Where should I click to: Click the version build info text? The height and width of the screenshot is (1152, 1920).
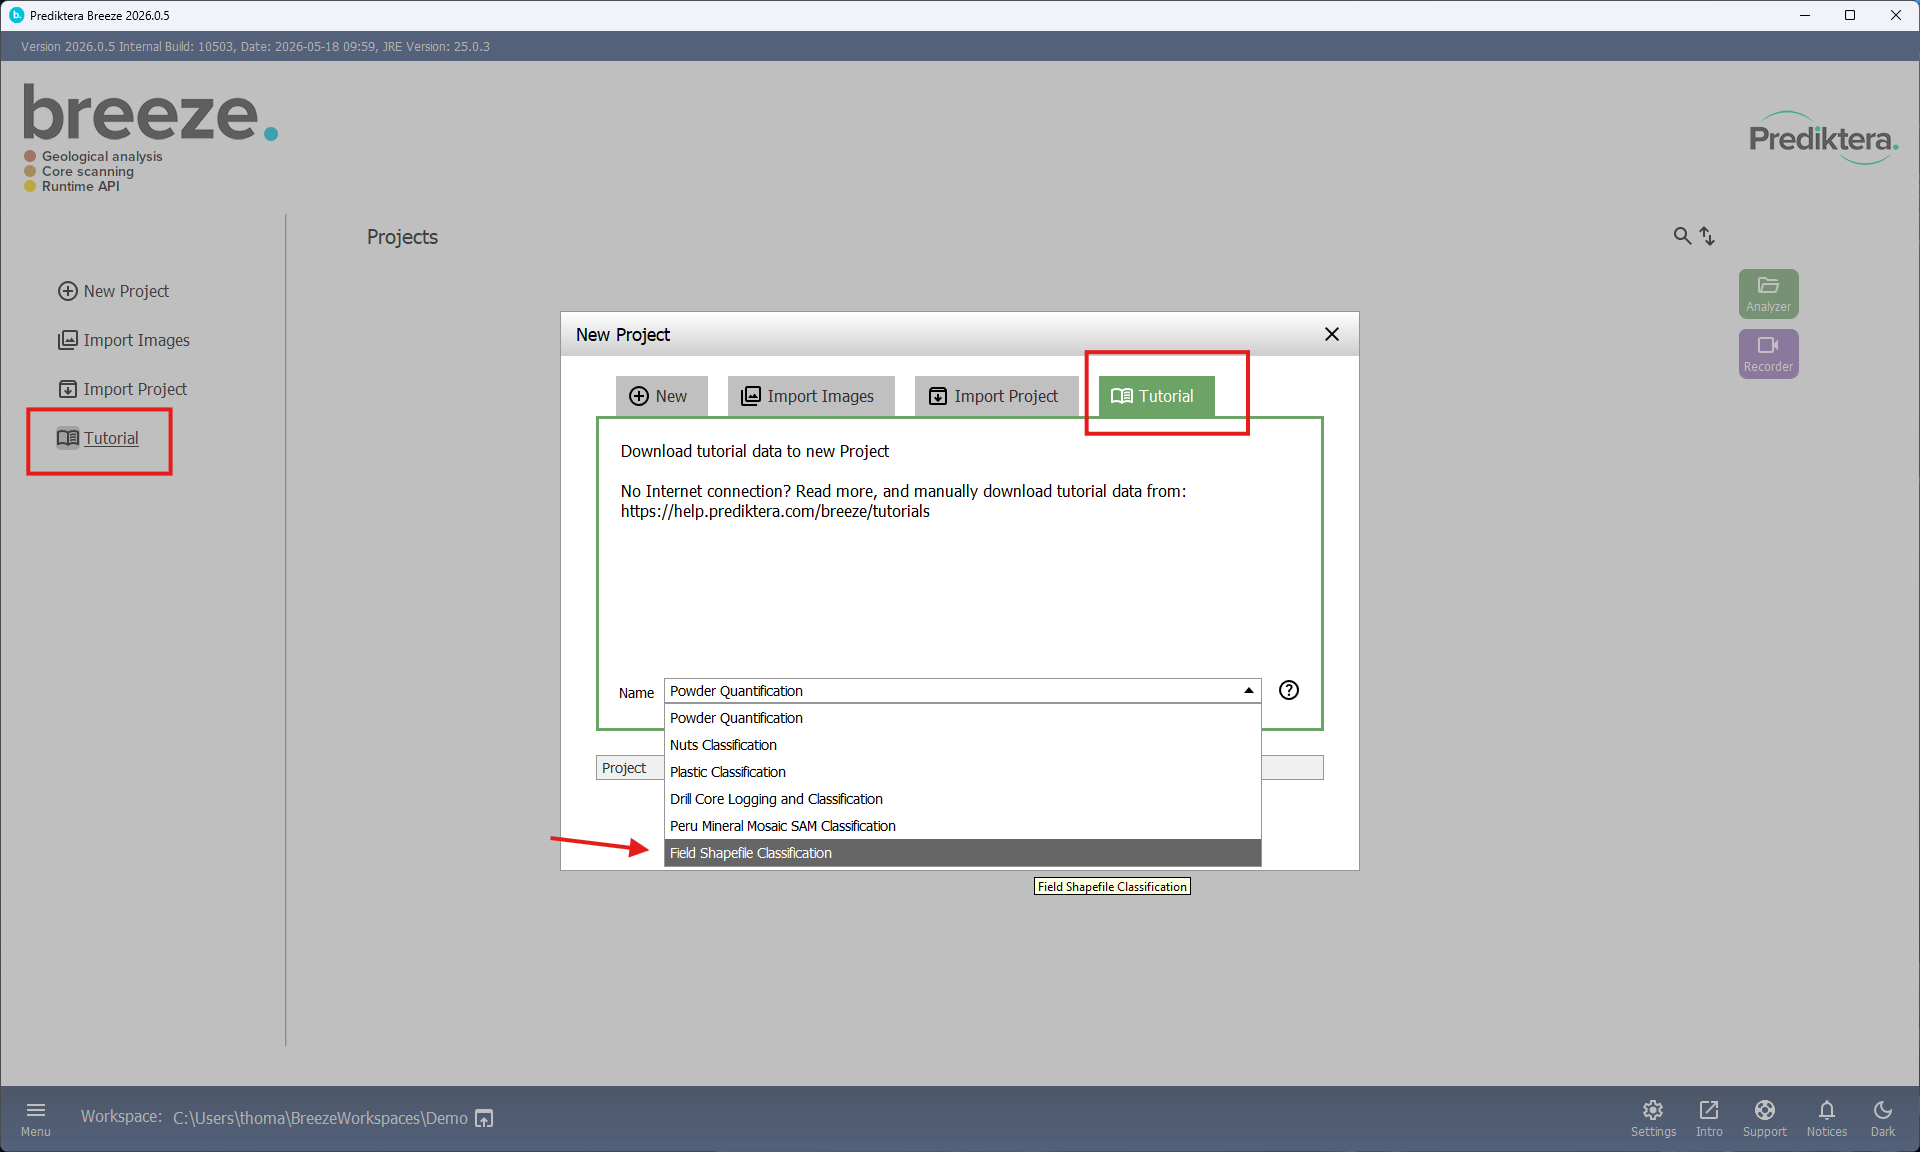255,47
